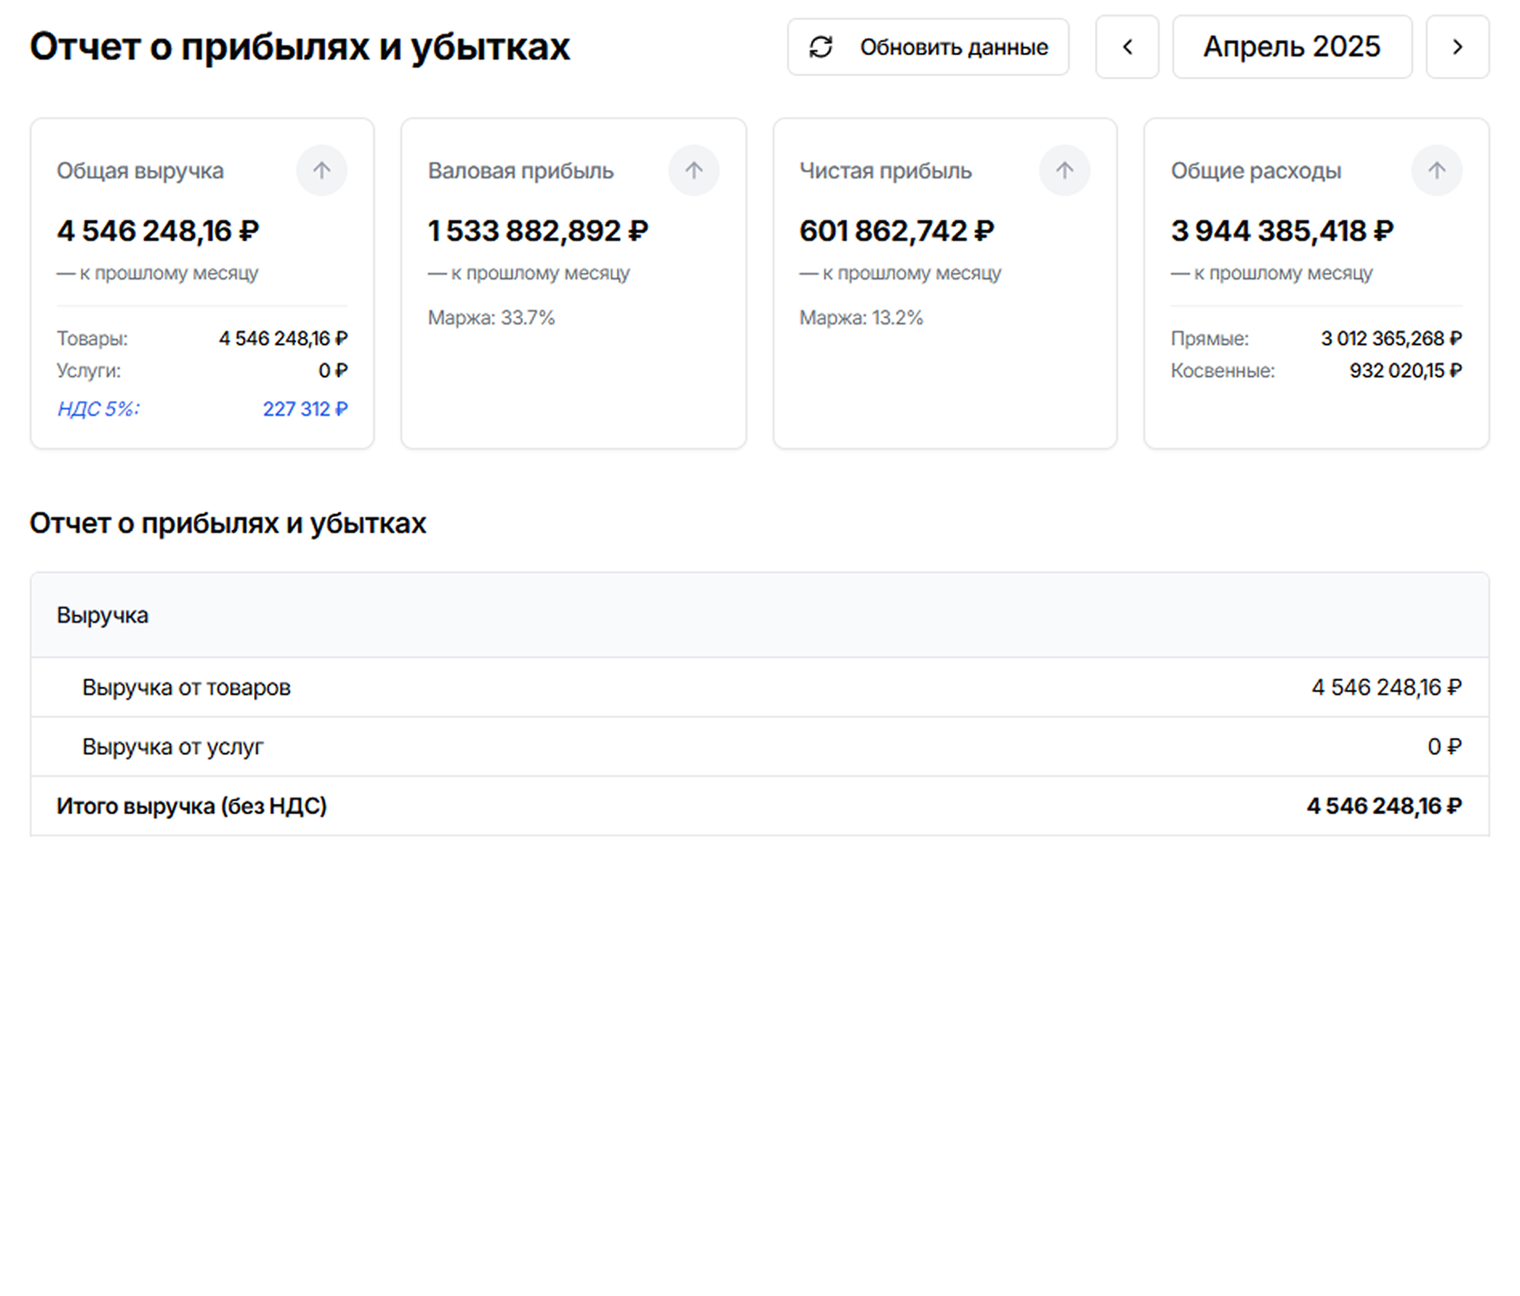Image resolution: width=1520 pixels, height=1296 pixels.
Task: Click the 227 312 ₽ VAT value
Action: (305, 409)
